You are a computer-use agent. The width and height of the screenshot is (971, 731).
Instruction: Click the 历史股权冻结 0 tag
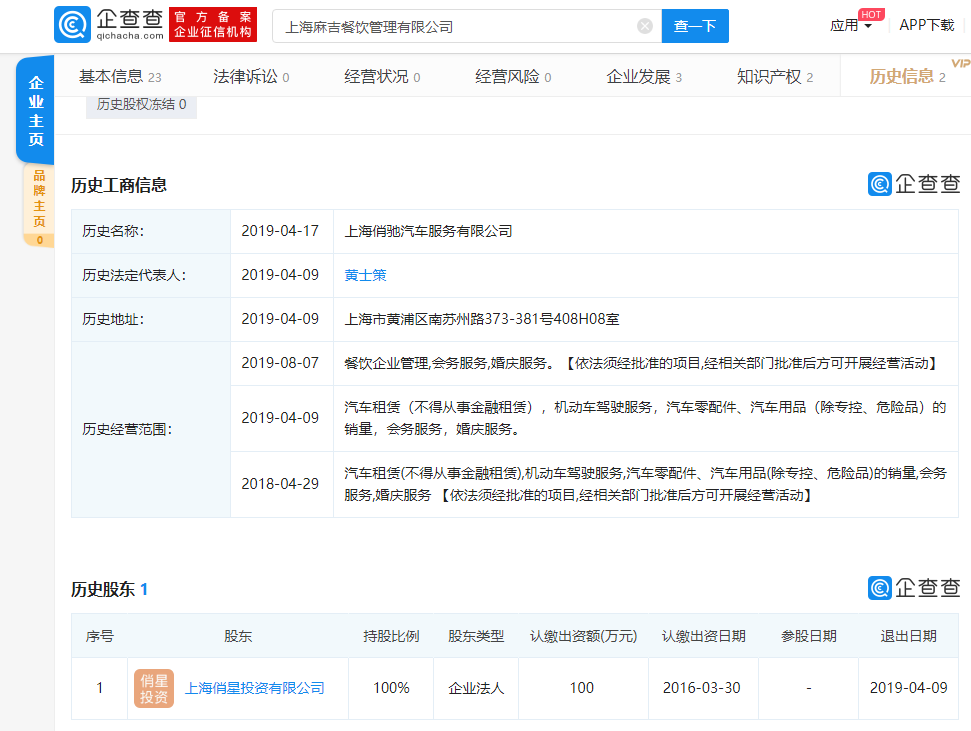[141, 105]
